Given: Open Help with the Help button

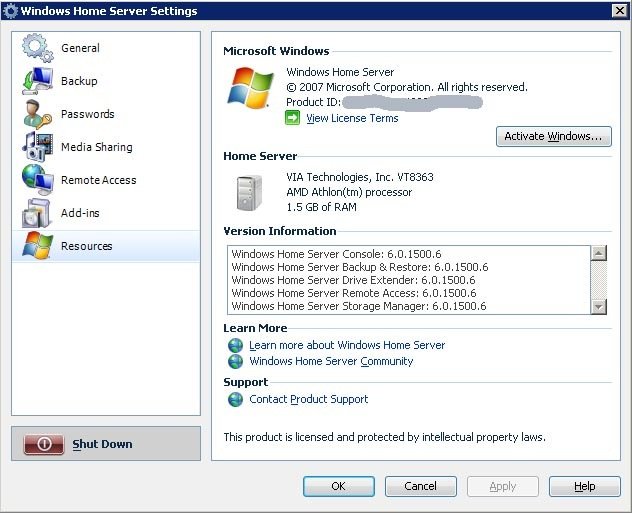Looking at the screenshot, I should pos(584,486).
